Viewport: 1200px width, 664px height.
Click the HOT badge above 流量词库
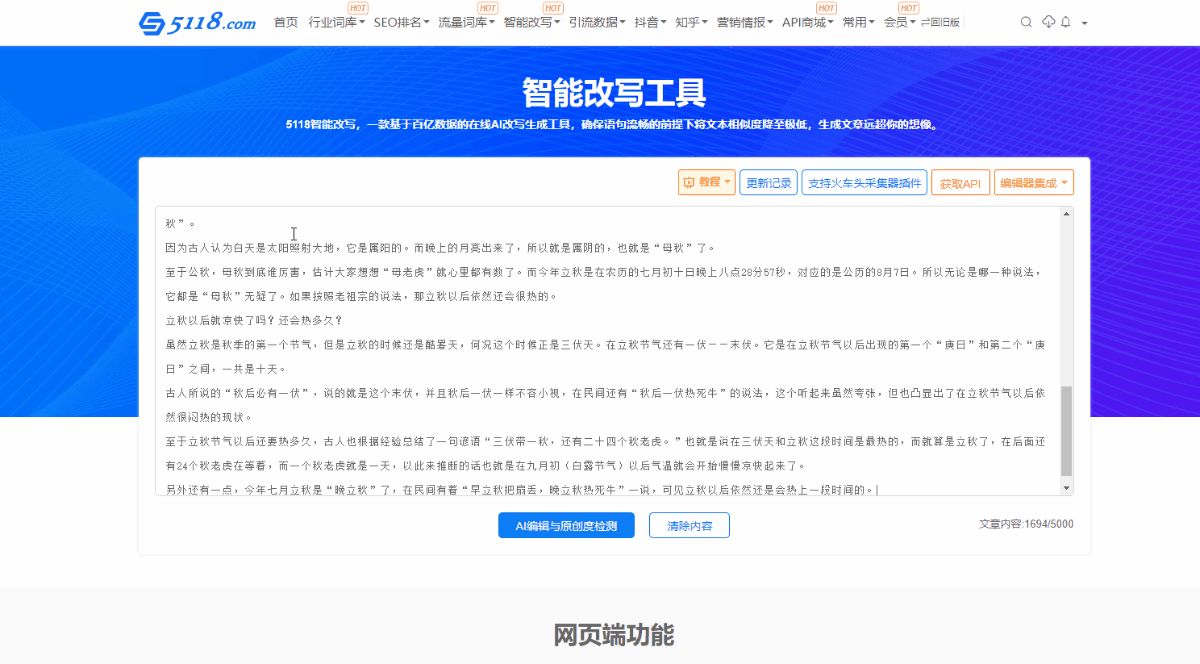(487, 8)
